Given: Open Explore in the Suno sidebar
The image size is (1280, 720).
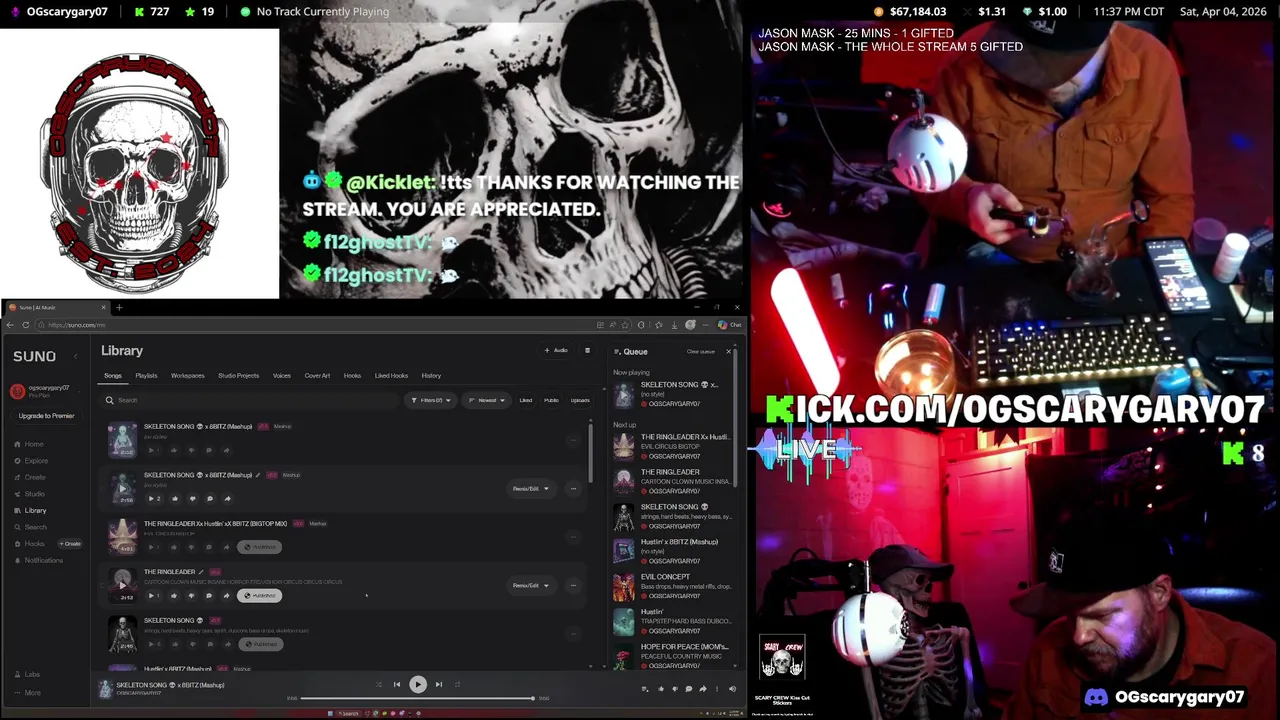Looking at the screenshot, I should click(x=31, y=461).
